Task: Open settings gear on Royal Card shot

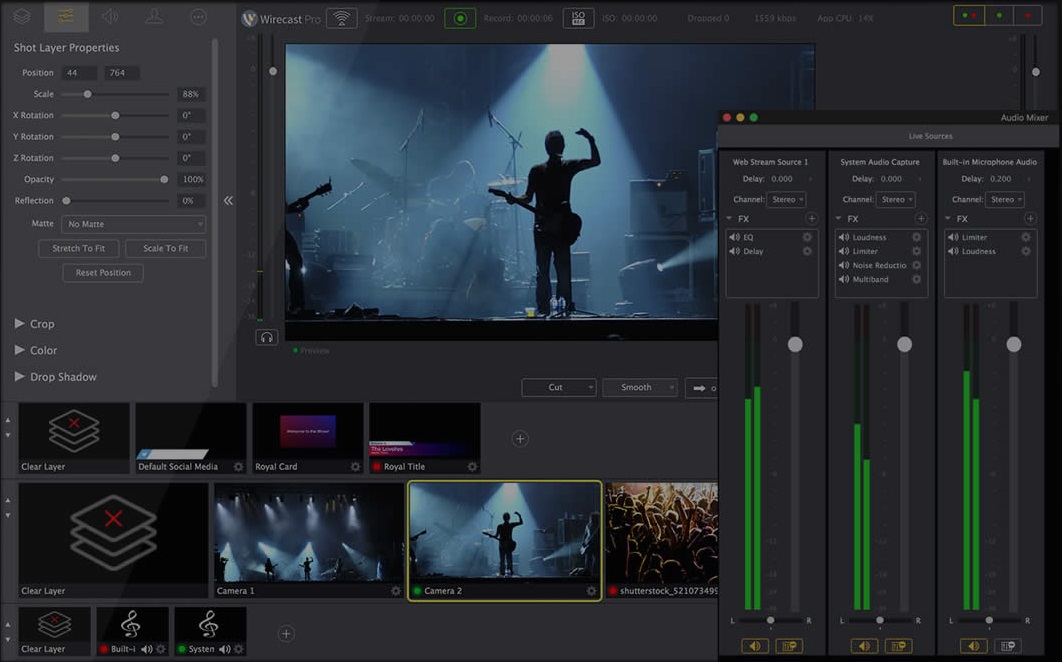Action: coord(356,467)
